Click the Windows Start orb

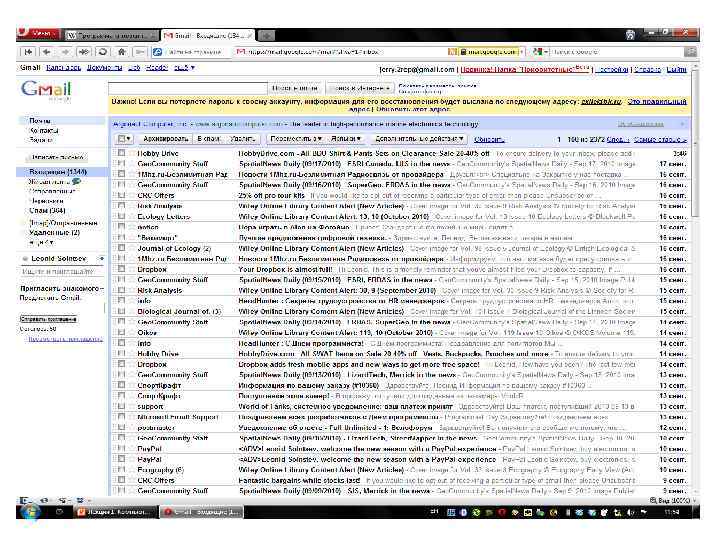31,511
